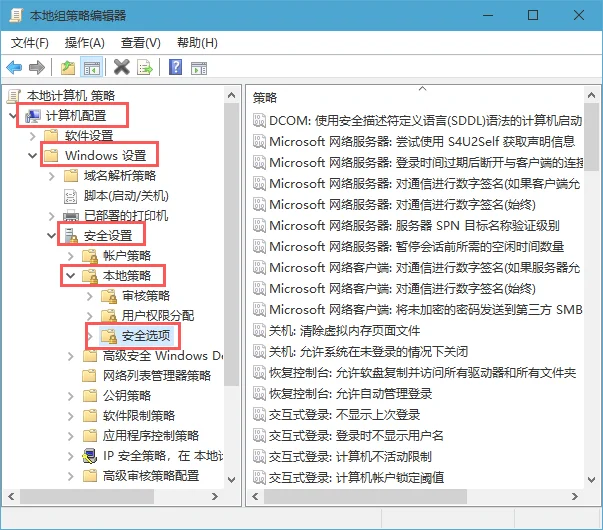Screen dimensions: 603x530
Task: Collapse the 计算机配置 node
Action: coord(13,116)
